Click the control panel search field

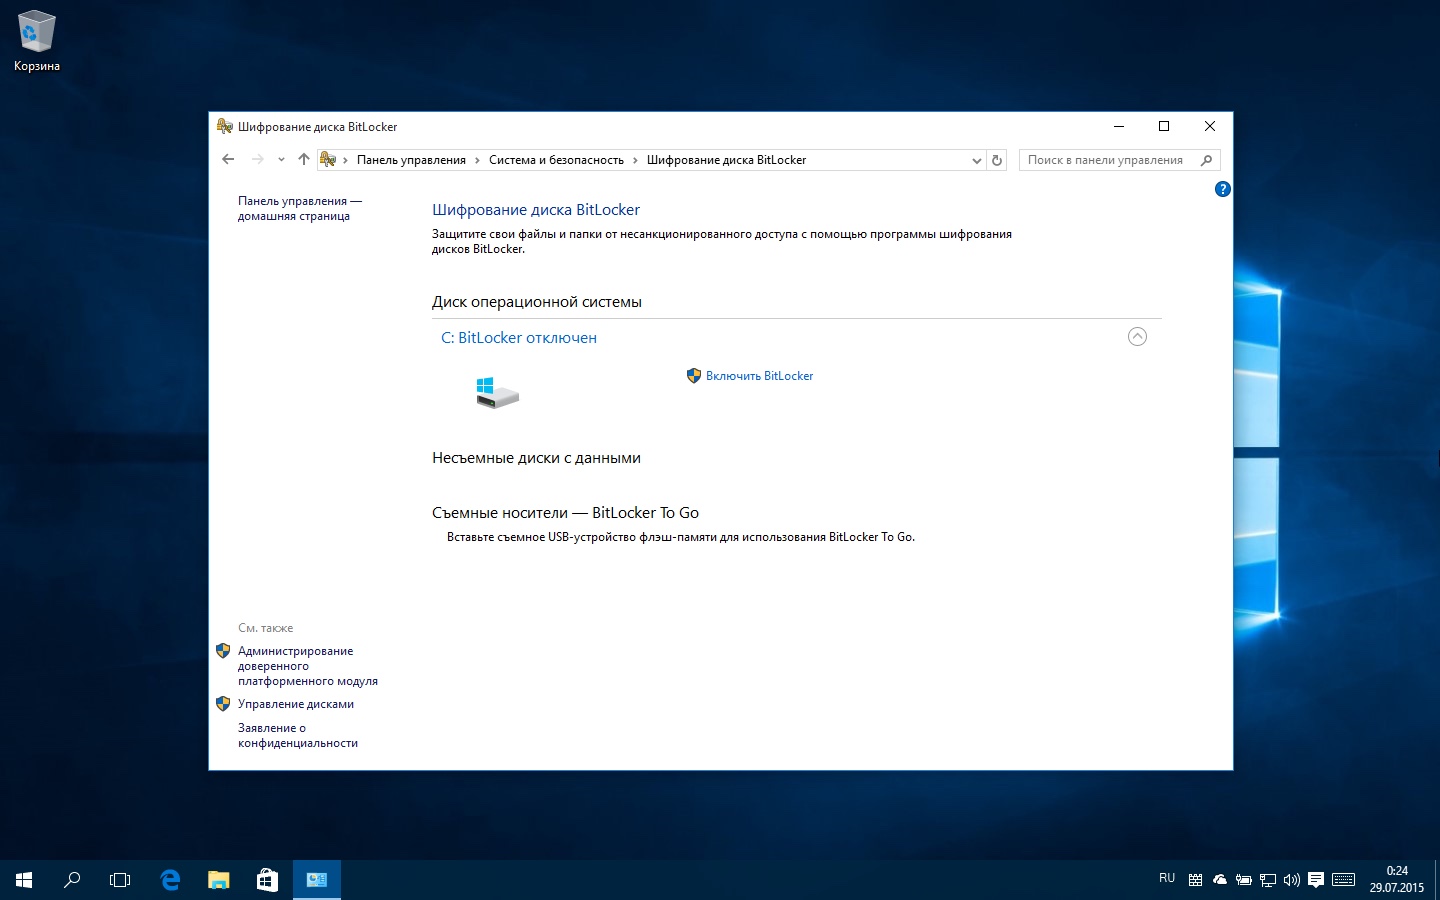point(1105,160)
